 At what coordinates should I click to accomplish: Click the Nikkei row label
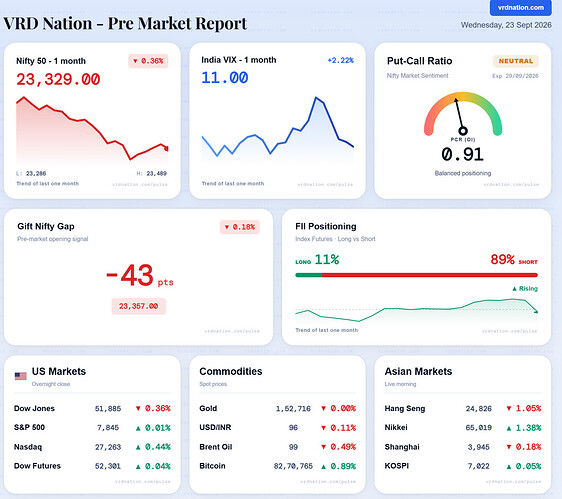pyautogui.click(x=396, y=427)
